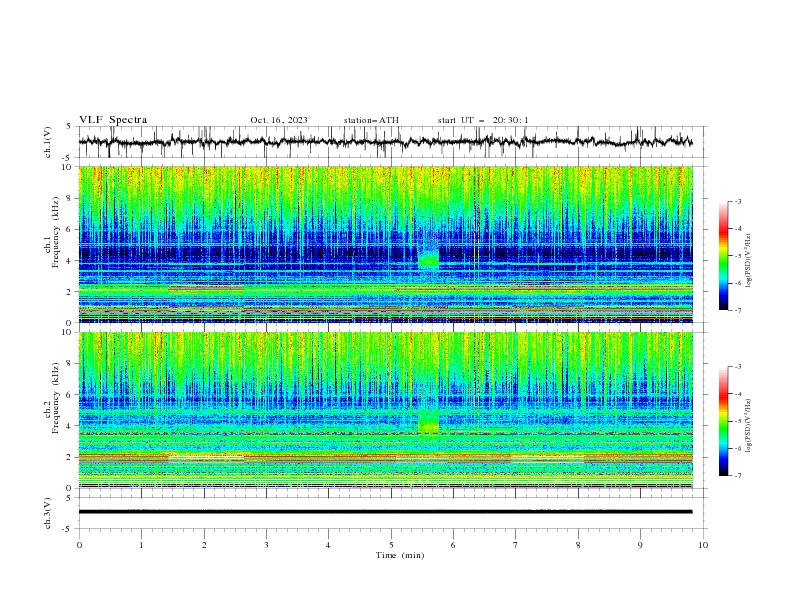This screenshot has width=792, height=612.
Task: Click the ch.1(V) waveform trace at top
Action: [x=385, y=142]
